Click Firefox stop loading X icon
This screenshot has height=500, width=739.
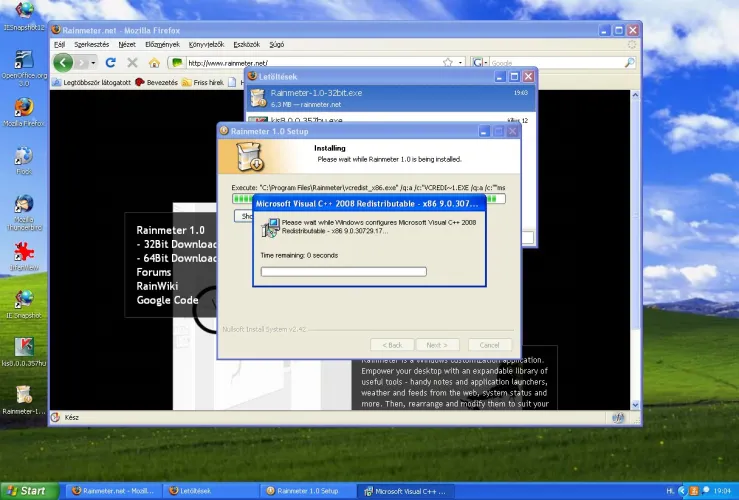(132, 63)
